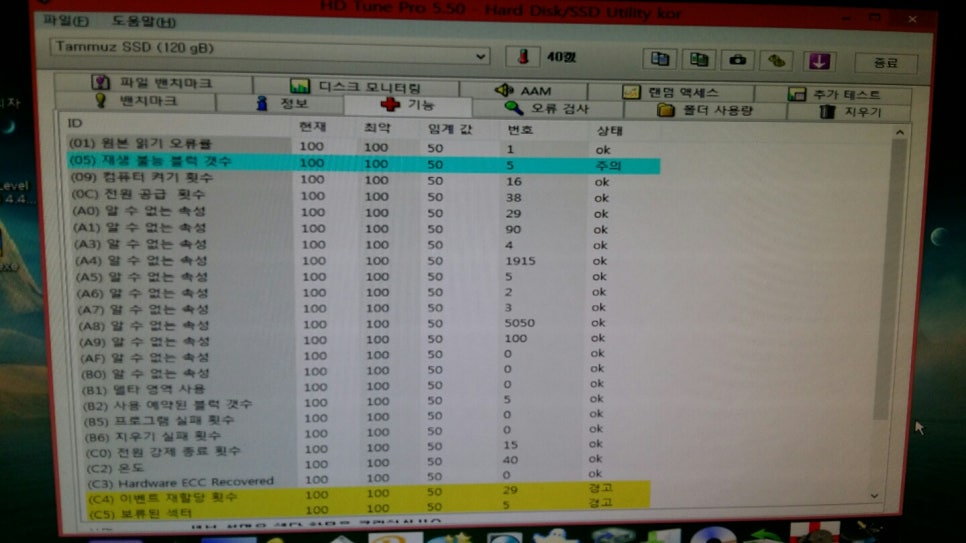Viewport: 966px width, 543px height.
Task: Select the (A9) 알 수 없는 속성 row
Action: 363,340
